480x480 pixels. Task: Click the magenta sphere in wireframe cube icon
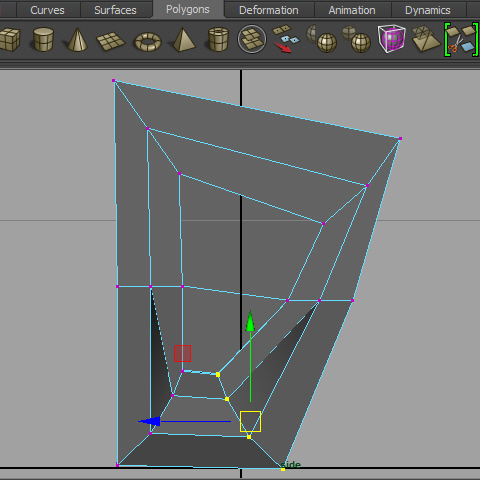(x=392, y=39)
